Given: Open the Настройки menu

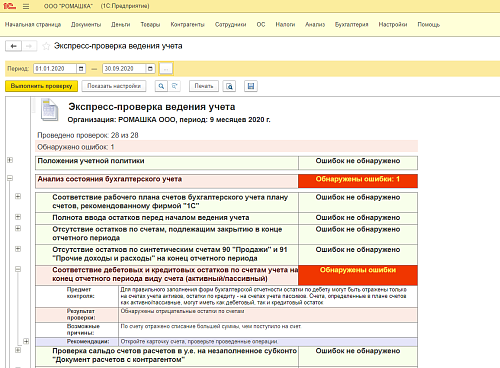Looking at the screenshot, I should tap(393, 24).
